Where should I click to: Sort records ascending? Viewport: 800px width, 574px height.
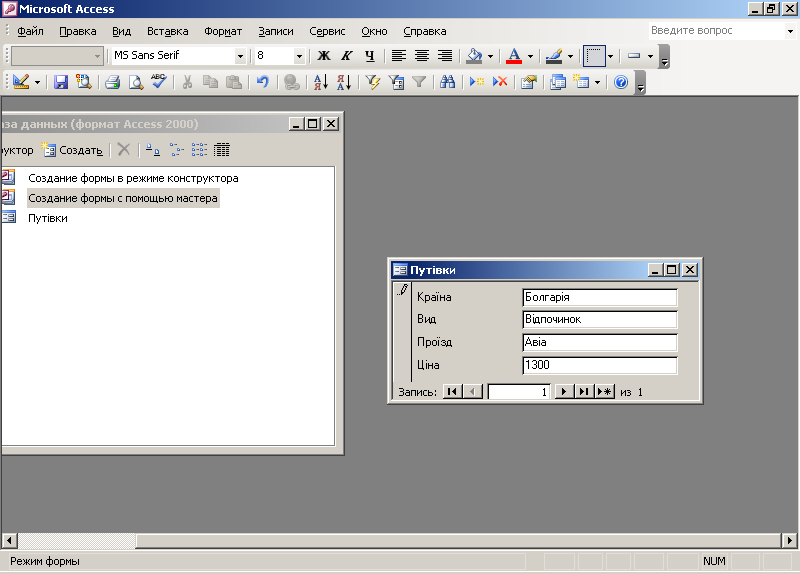click(x=320, y=82)
